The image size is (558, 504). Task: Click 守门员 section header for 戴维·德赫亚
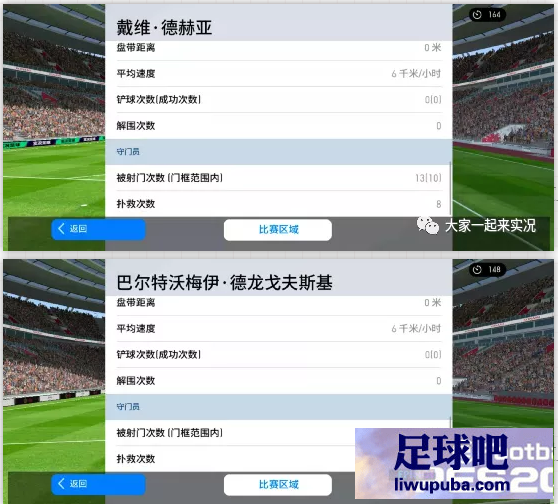pyautogui.click(x=279, y=152)
